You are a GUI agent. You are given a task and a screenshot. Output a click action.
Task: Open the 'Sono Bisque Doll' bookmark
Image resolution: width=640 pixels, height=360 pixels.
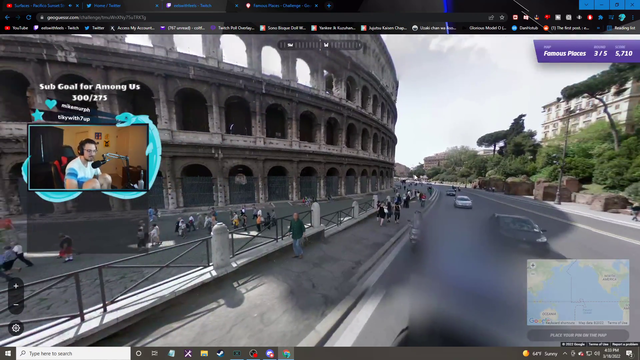click(x=283, y=28)
